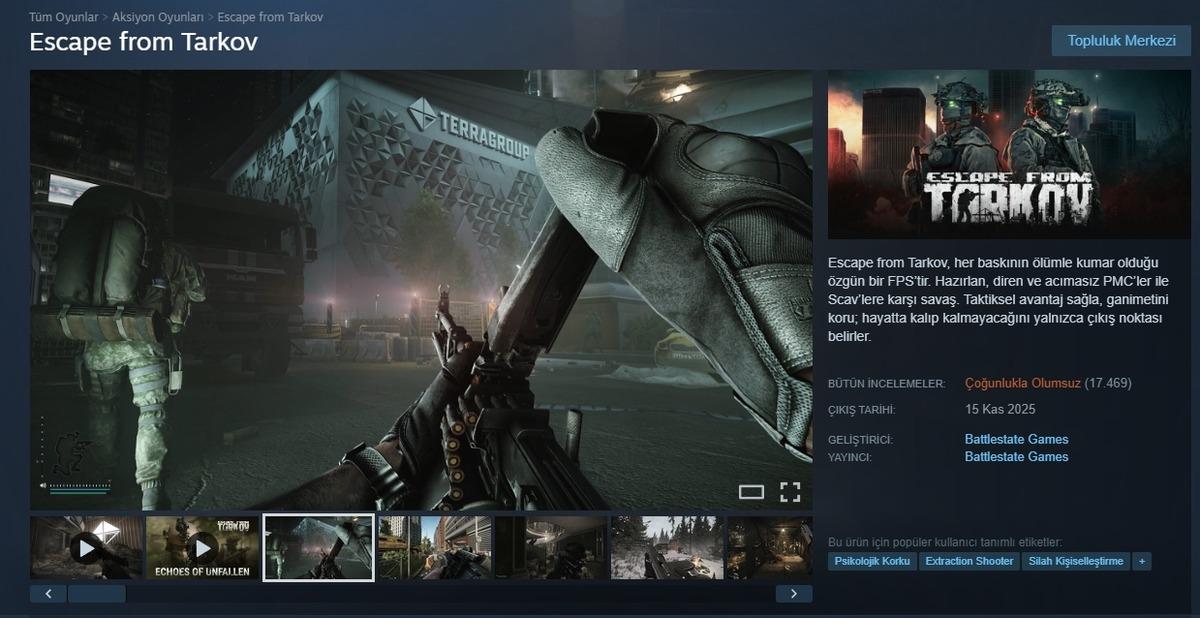Image resolution: width=1200 pixels, height=618 pixels.
Task: Open the screenshot in fullscreen
Action: coord(790,491)
